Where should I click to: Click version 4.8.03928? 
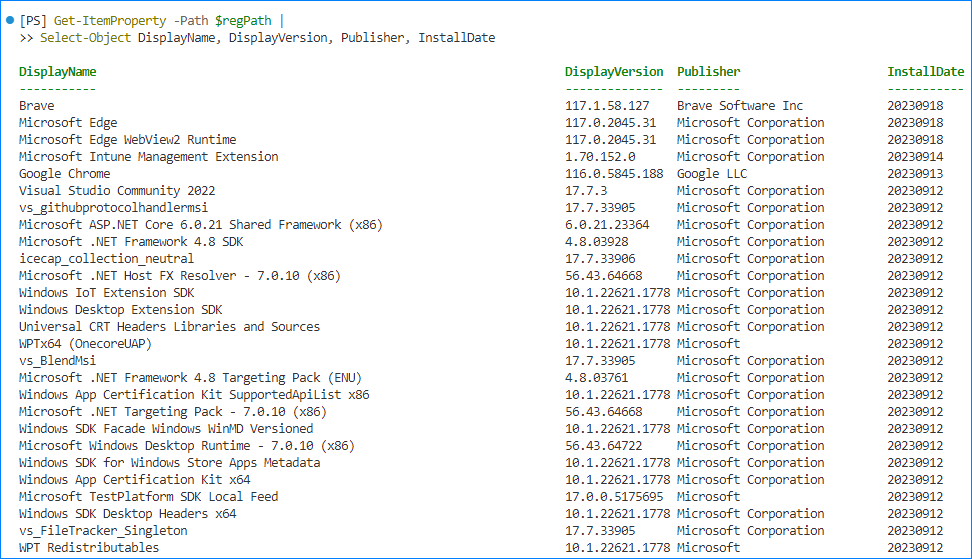click(x=596, y=242)
